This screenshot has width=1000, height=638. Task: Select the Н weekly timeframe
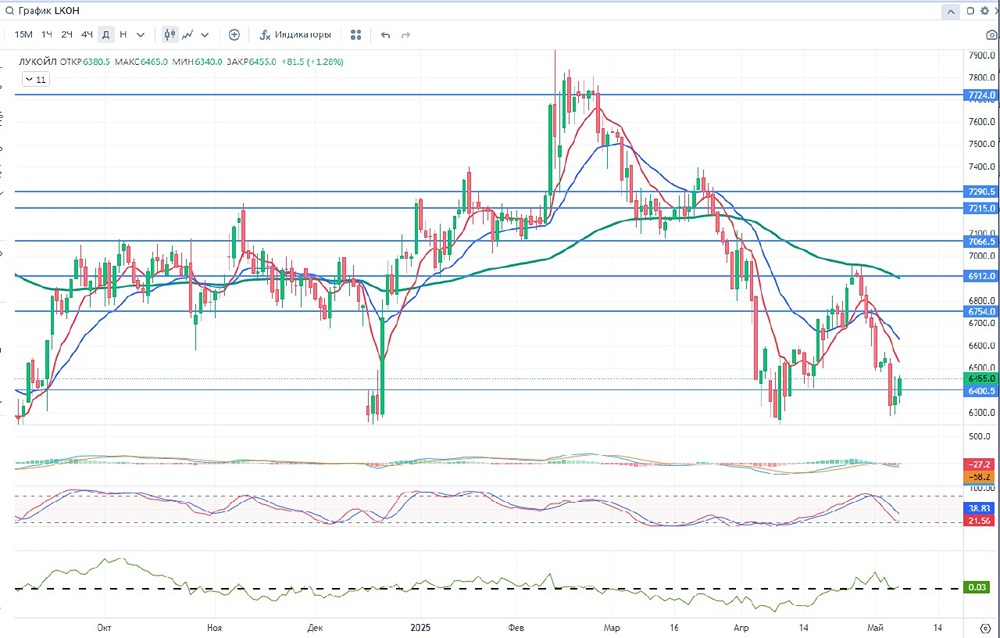(x=123, y=34)
